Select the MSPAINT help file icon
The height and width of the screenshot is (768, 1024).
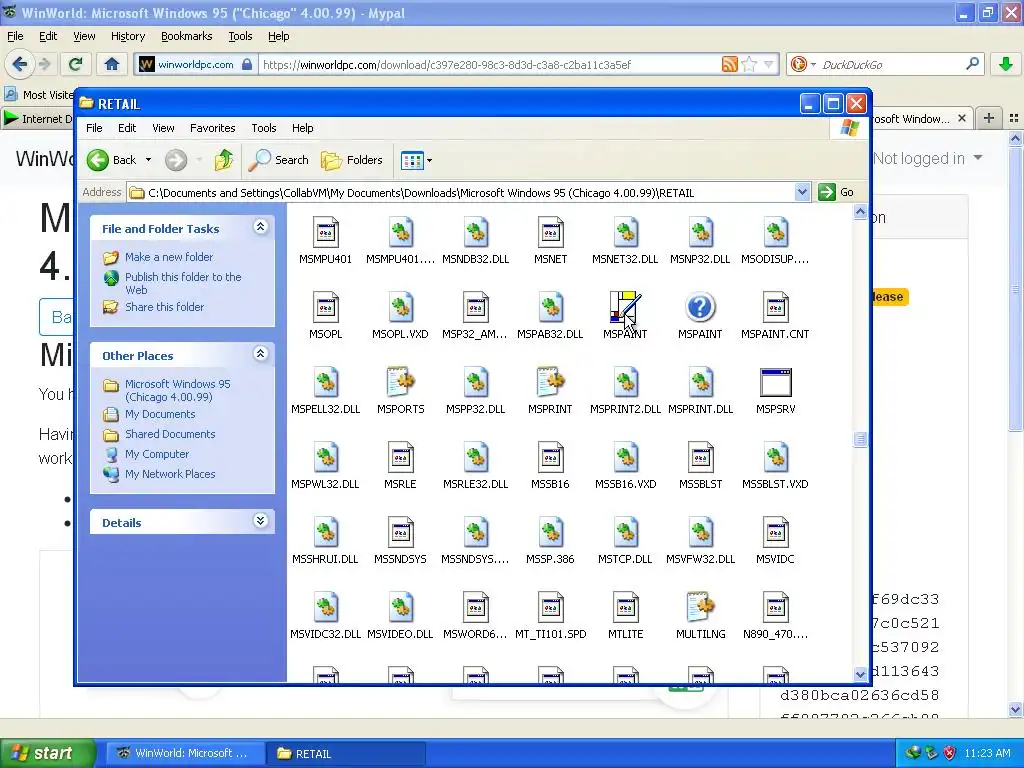[700, 307]
